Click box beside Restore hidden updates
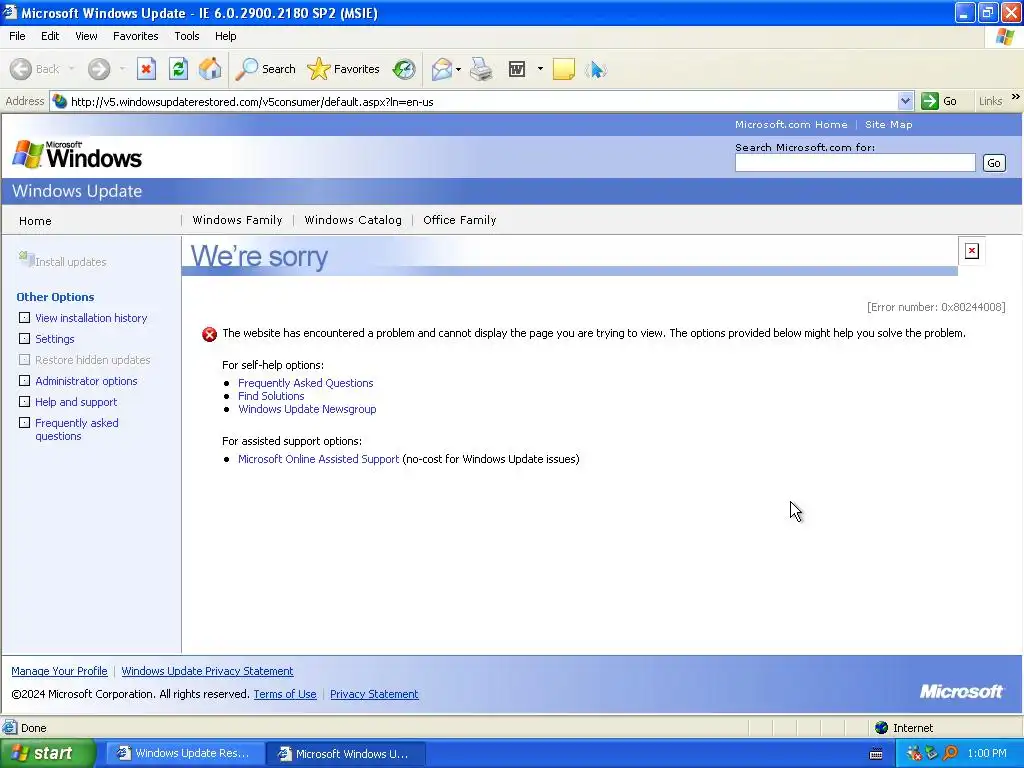1024x768 pixels. click(x=24, y=360)
